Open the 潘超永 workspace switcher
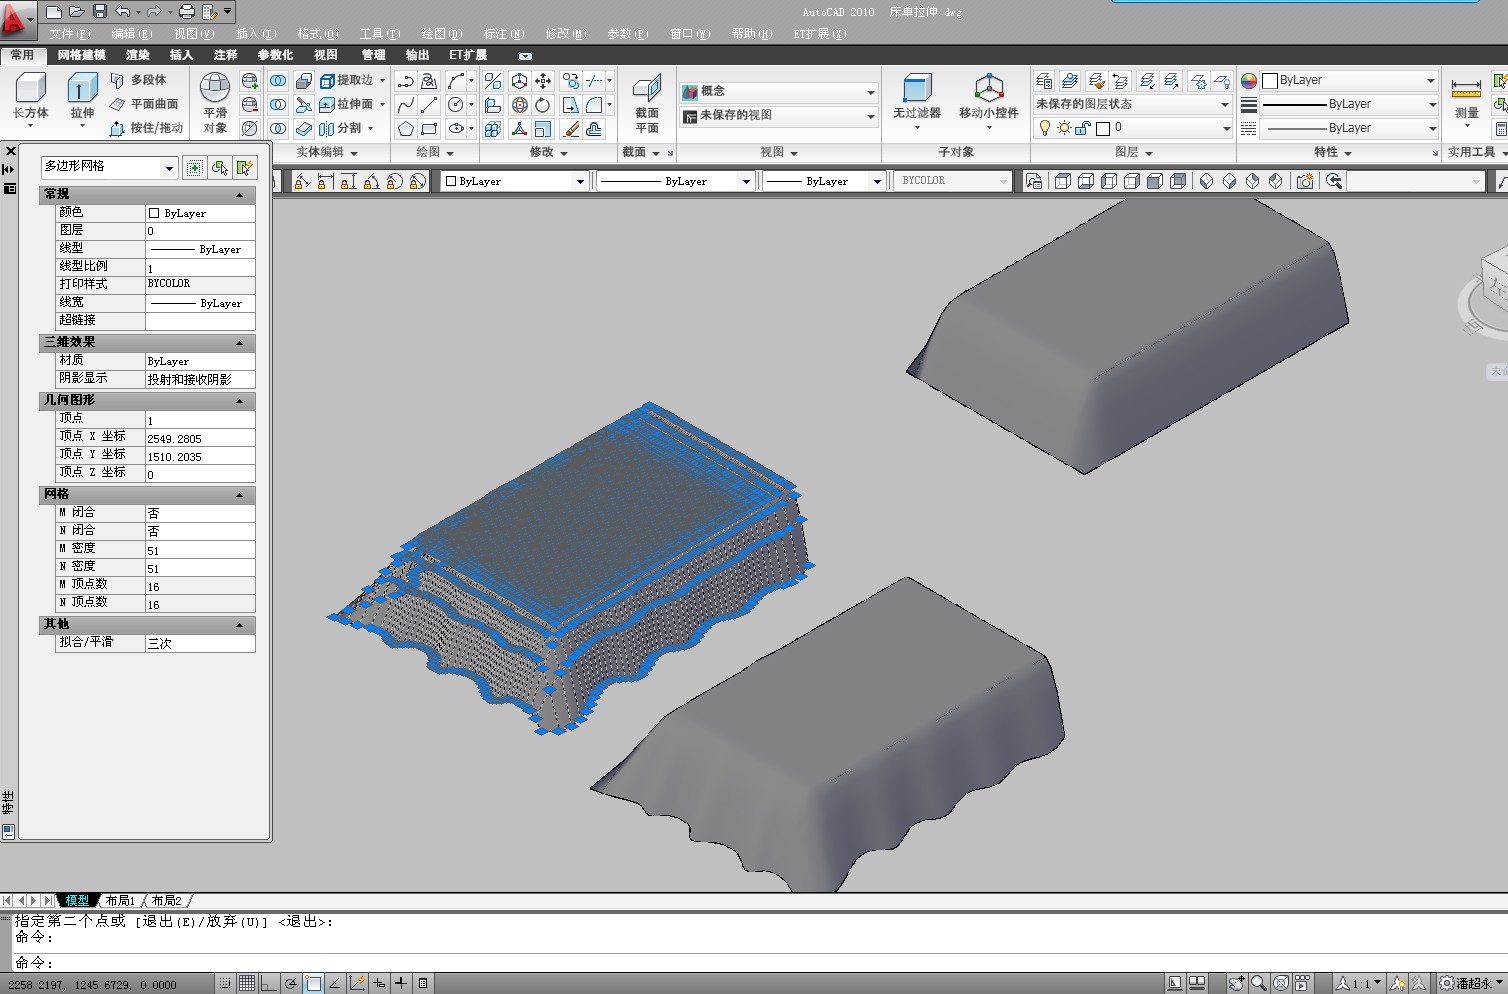 click(x=1472, y=984)
